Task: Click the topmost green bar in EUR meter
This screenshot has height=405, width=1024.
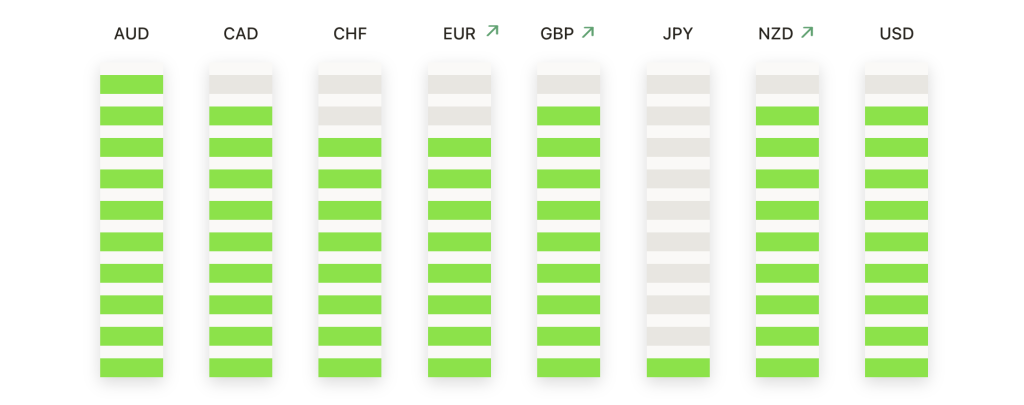Action: point(459,148)
